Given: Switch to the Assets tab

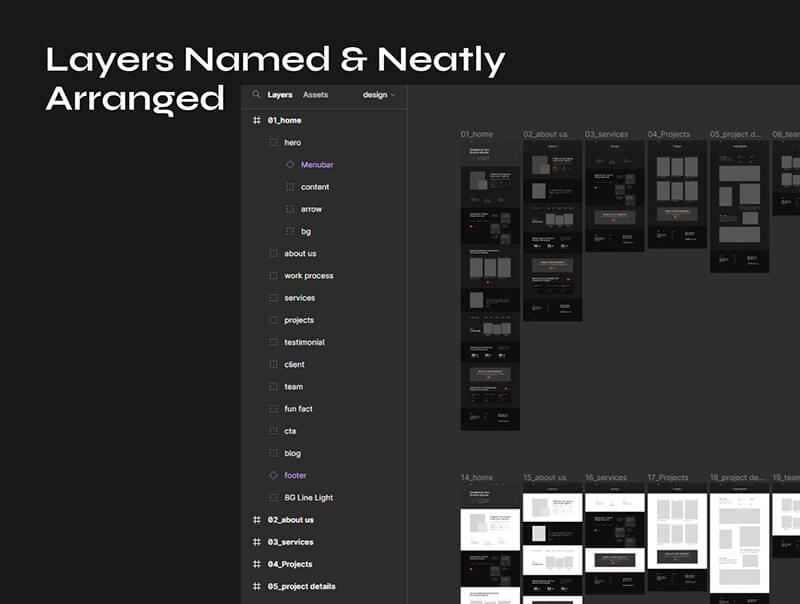Looking at the screenshot, I should click(x=315, y=95).
